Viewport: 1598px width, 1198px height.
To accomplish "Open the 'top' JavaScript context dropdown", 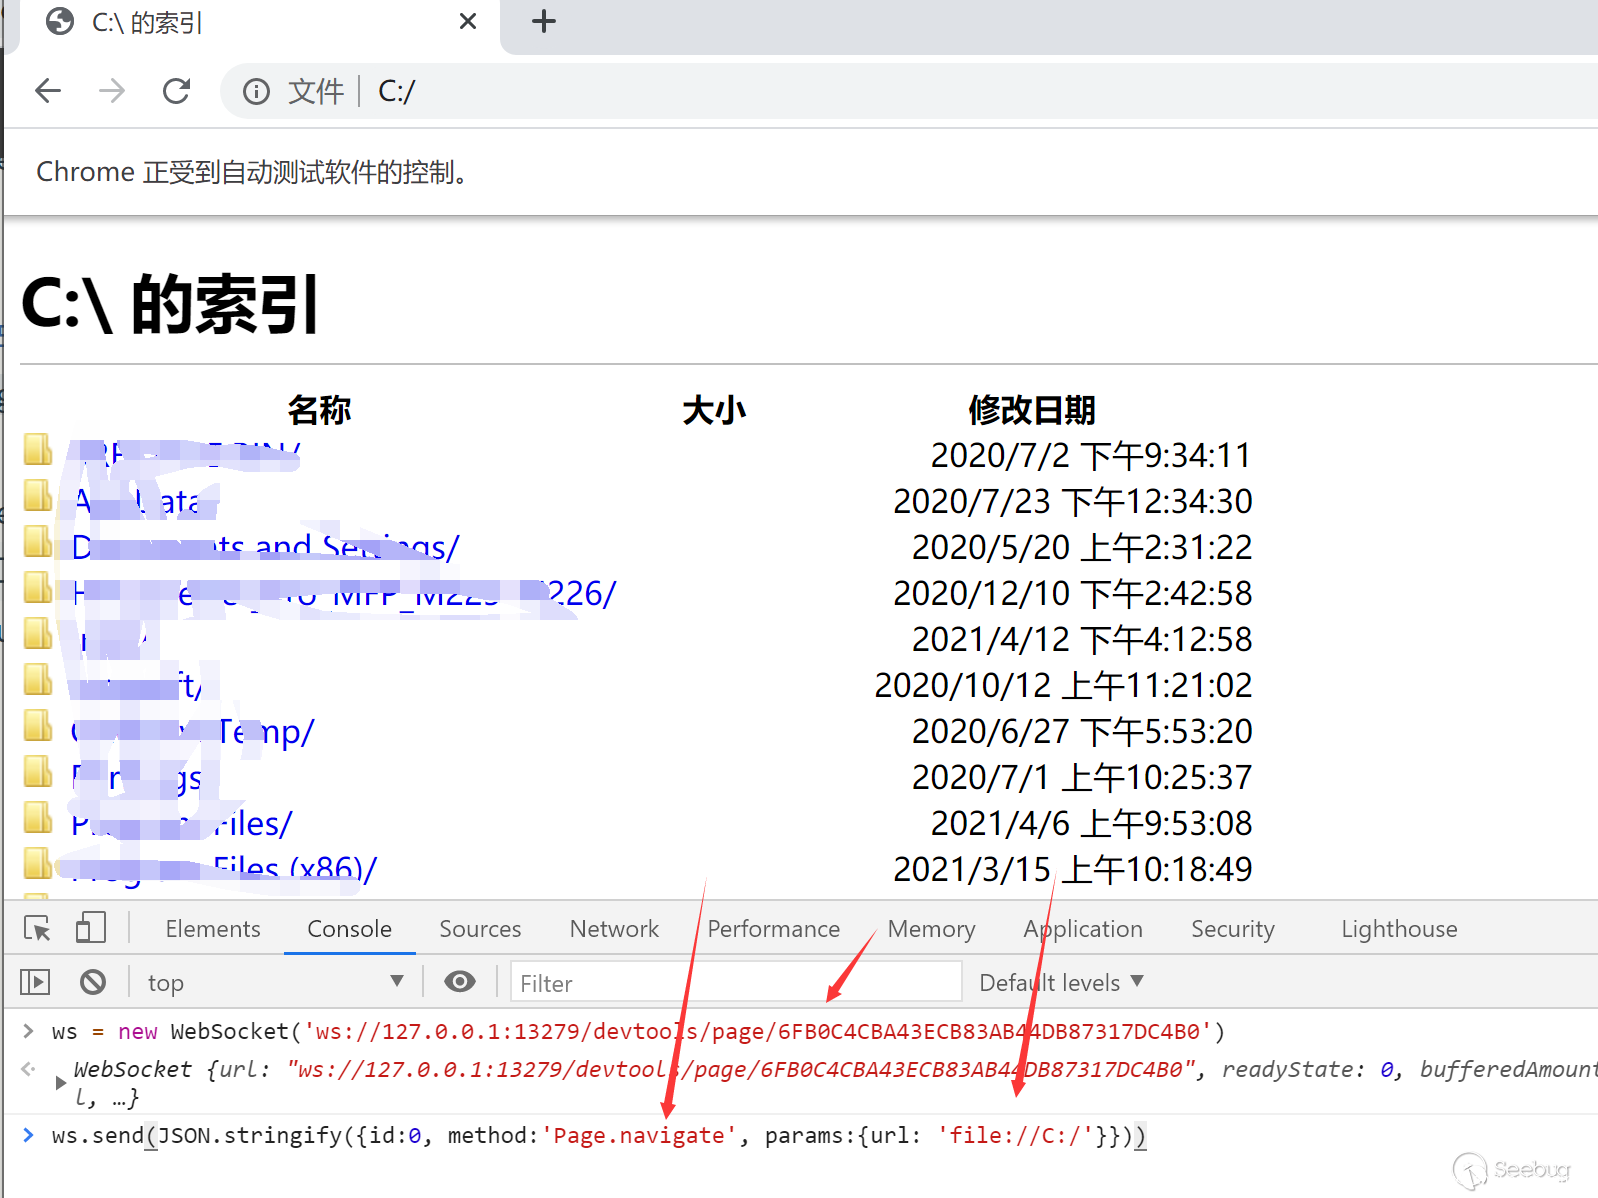I will (x=275, y=982).
